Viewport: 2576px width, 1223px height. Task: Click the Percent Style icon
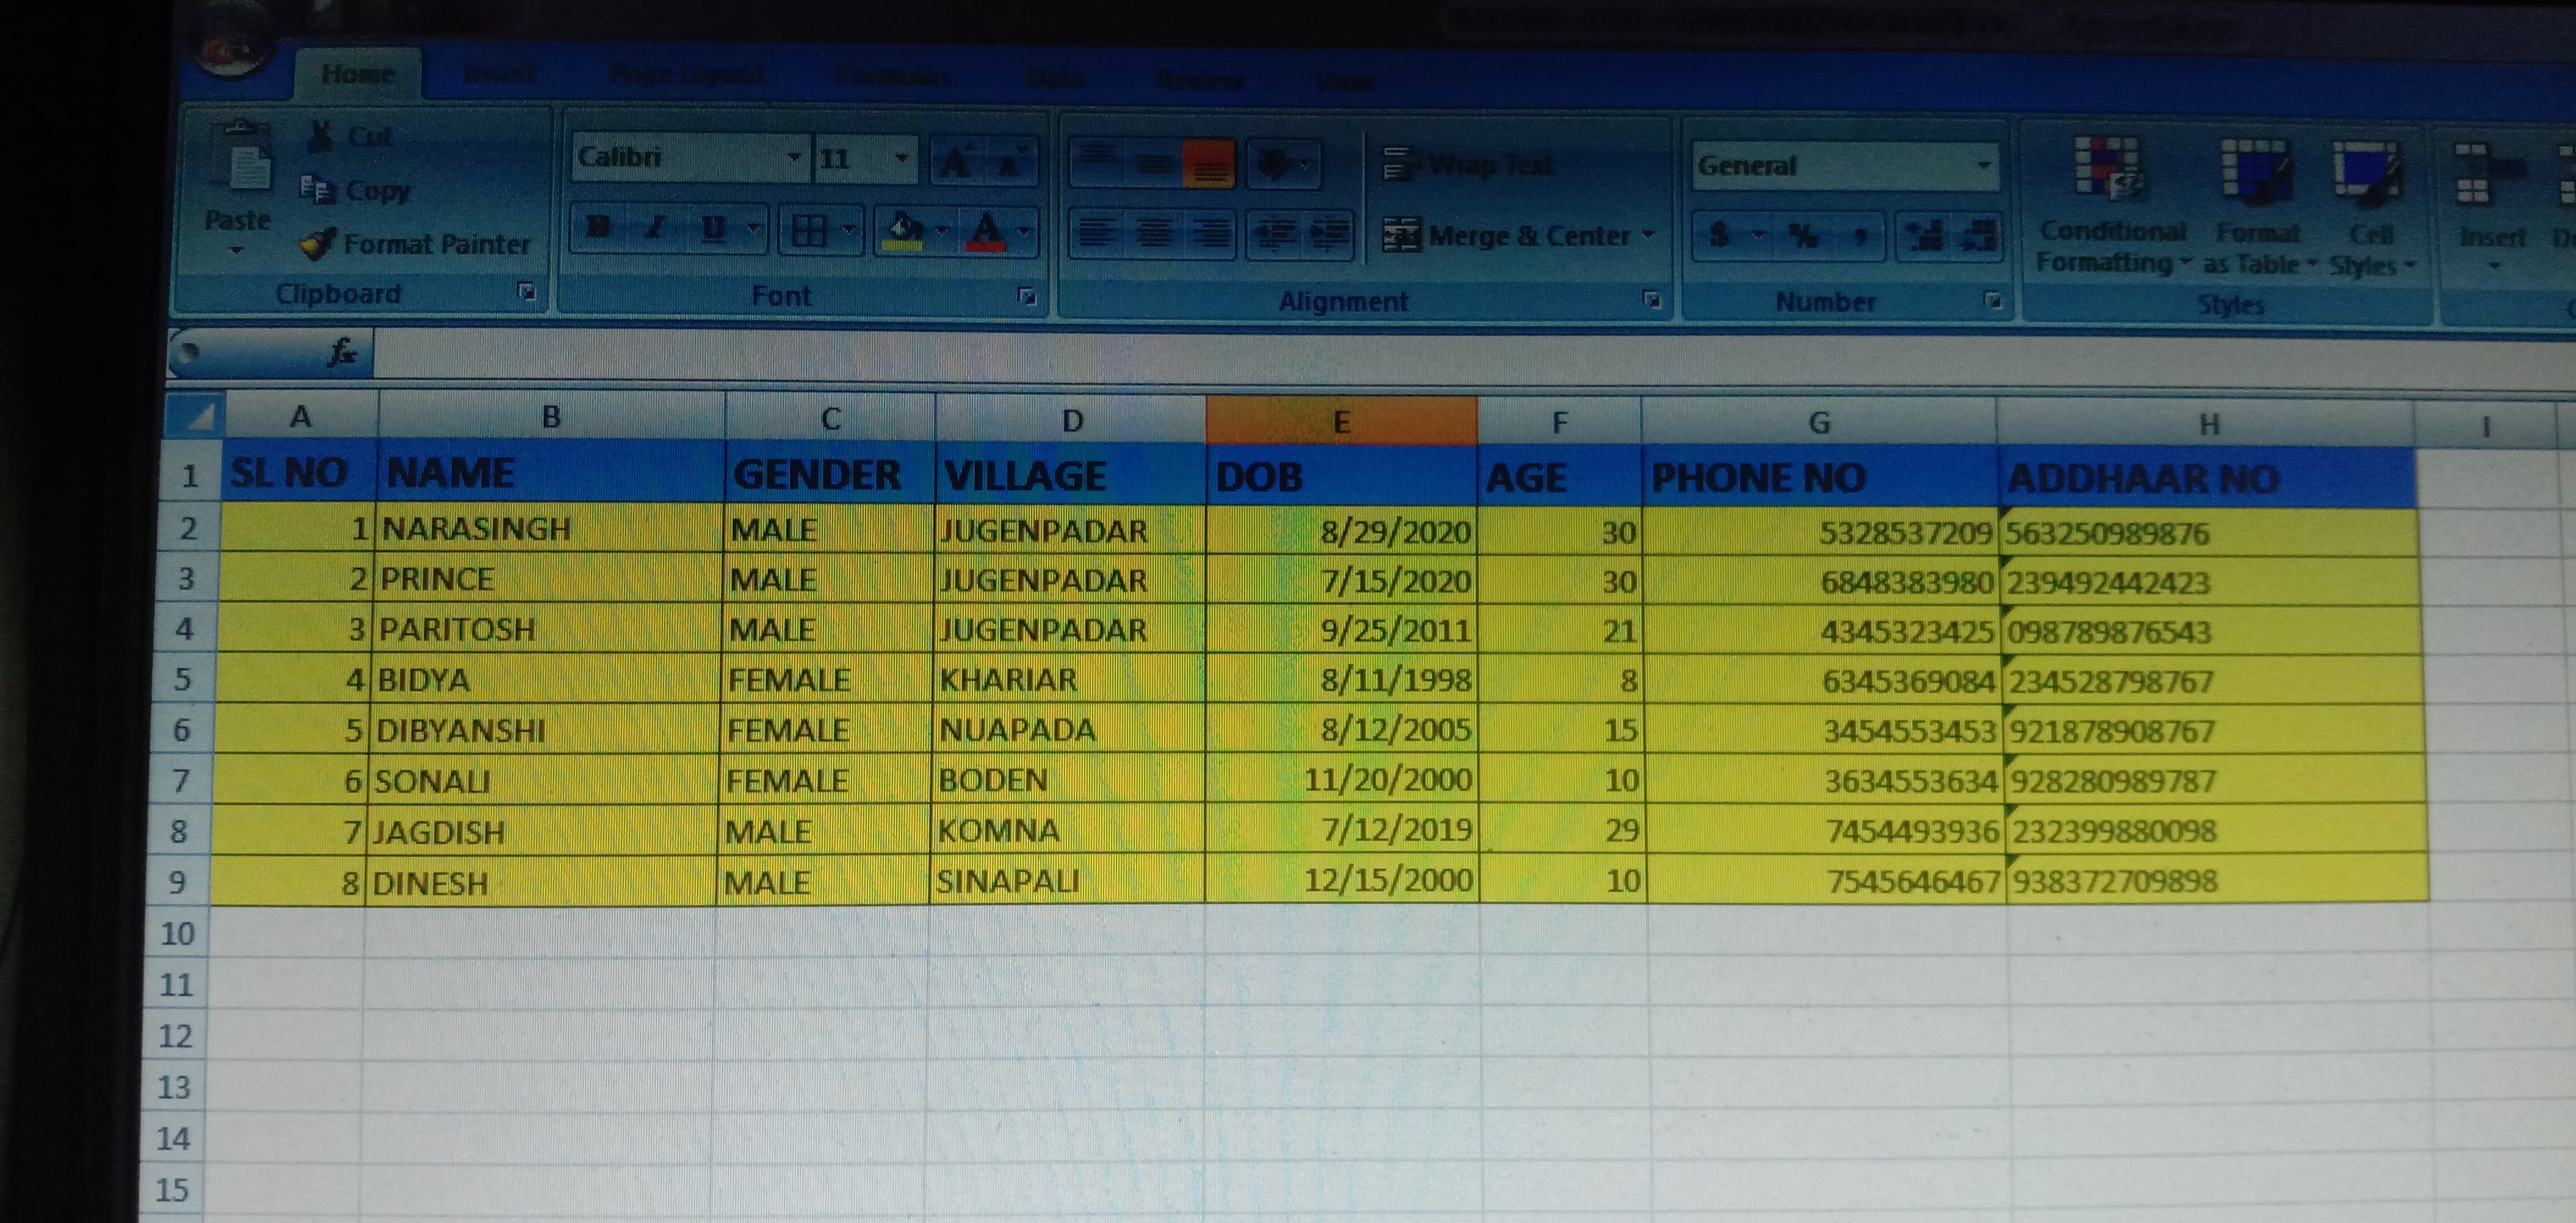pyautogui.click(x=1803, y=236)
